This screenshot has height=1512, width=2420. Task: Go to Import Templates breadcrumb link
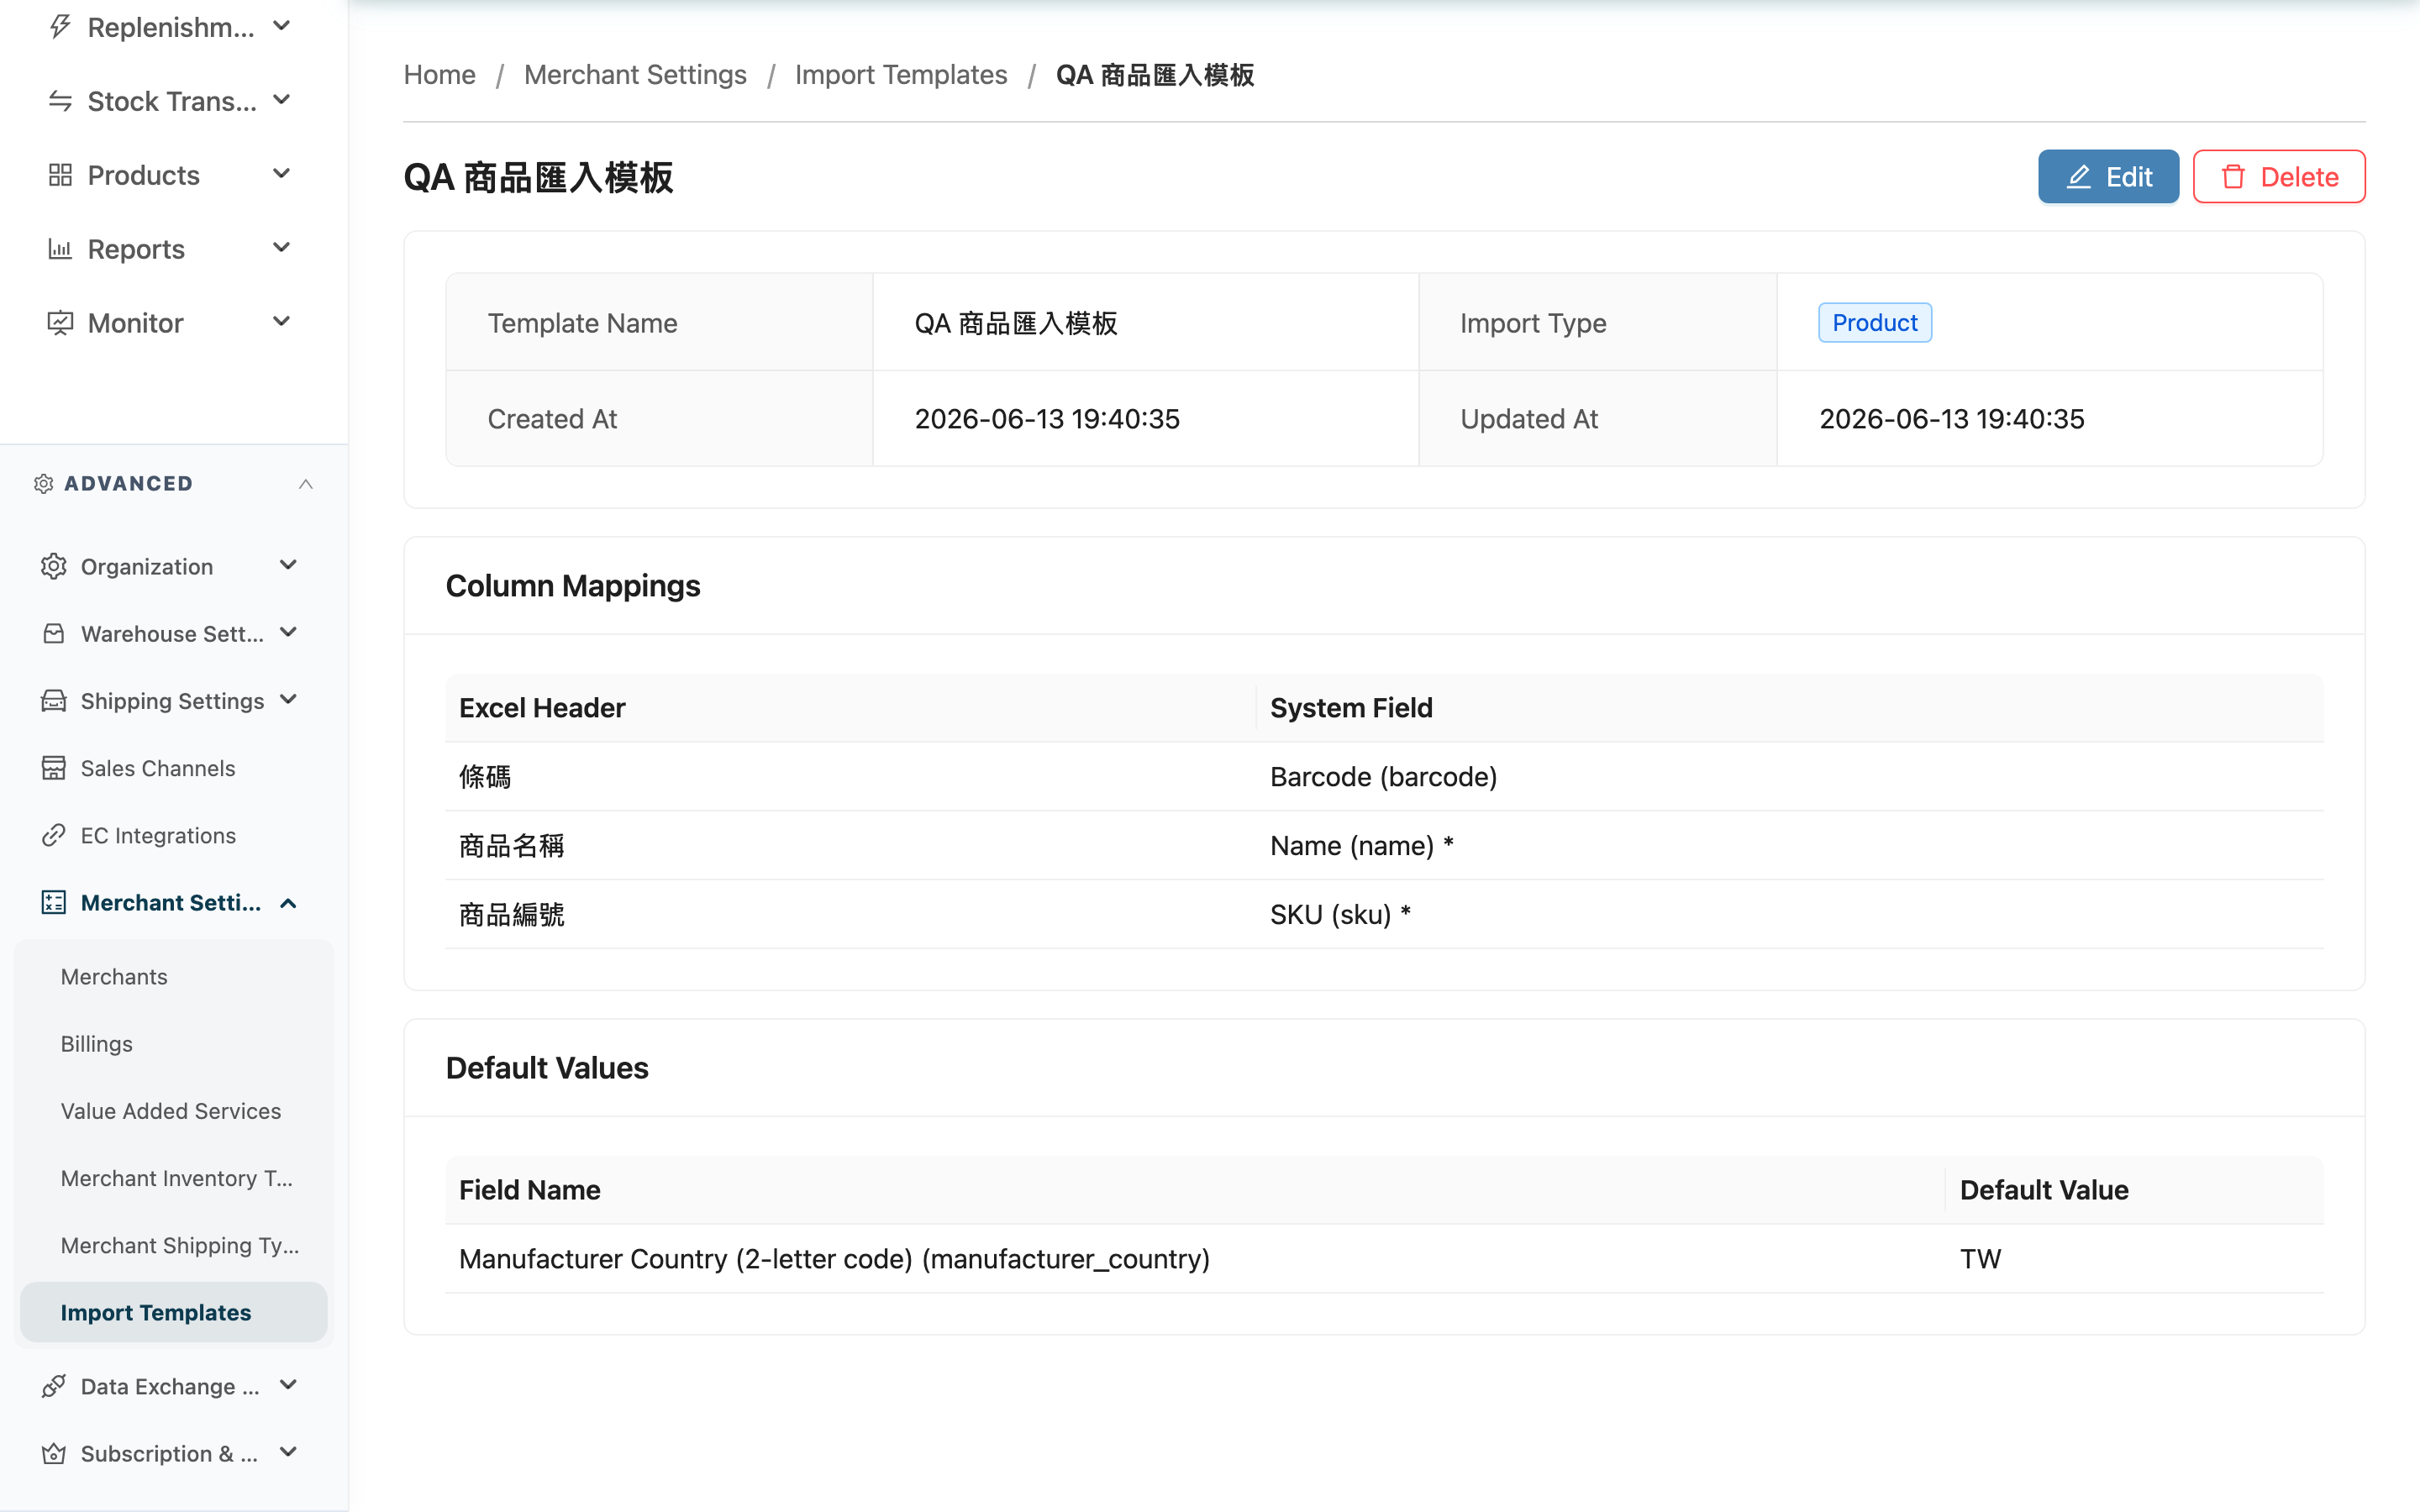click(901, 75)
